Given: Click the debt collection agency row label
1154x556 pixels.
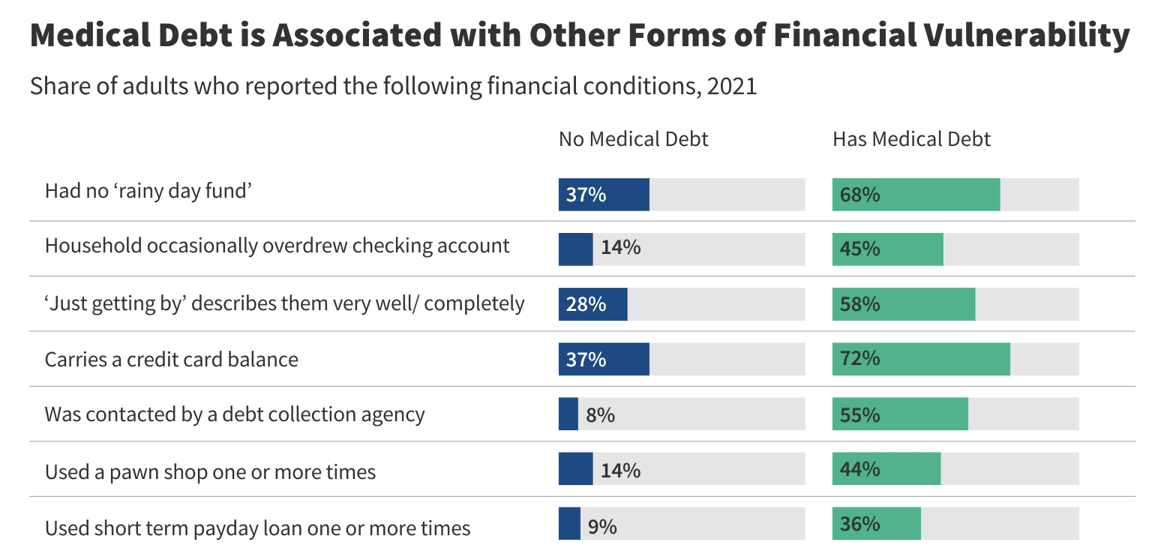Looking at the screenshot, I should point(235,414).
